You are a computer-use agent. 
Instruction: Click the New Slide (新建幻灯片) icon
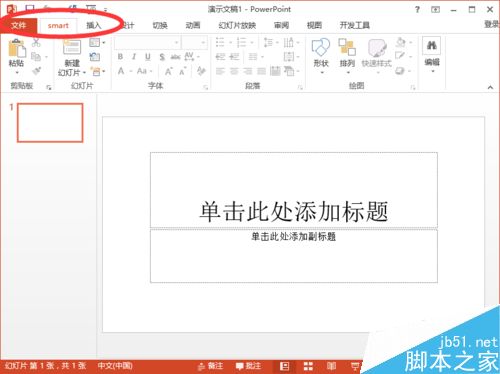[72, 47]
